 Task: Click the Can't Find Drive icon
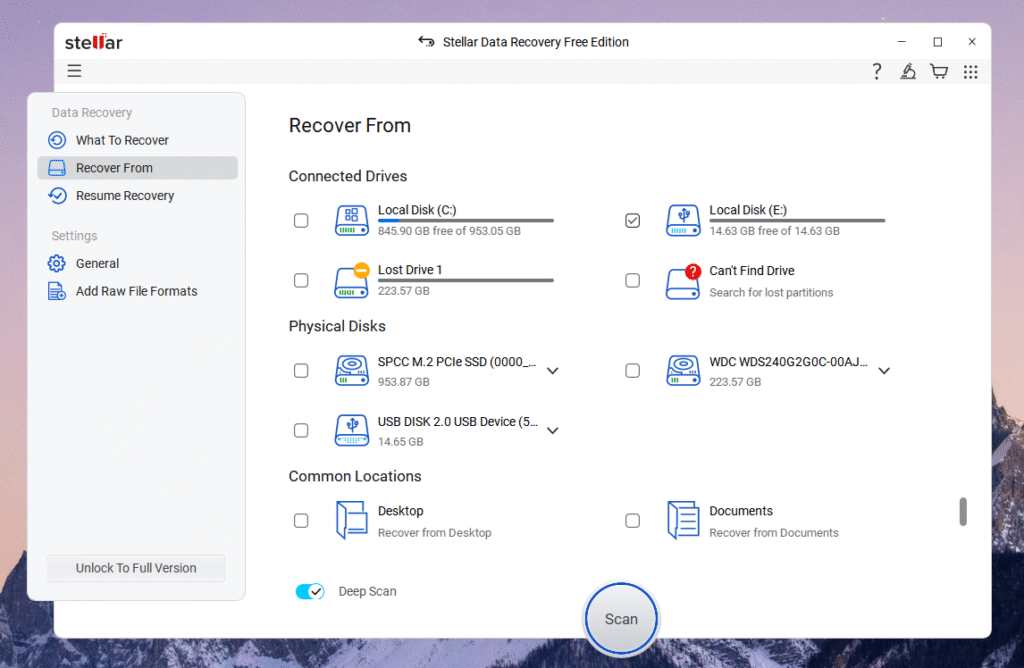(684, 281)
